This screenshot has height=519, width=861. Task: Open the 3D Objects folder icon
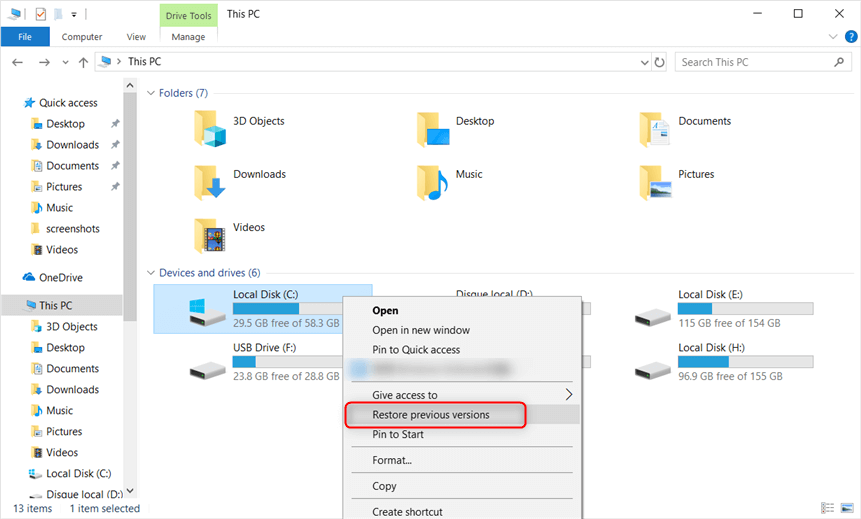[211, 127]
